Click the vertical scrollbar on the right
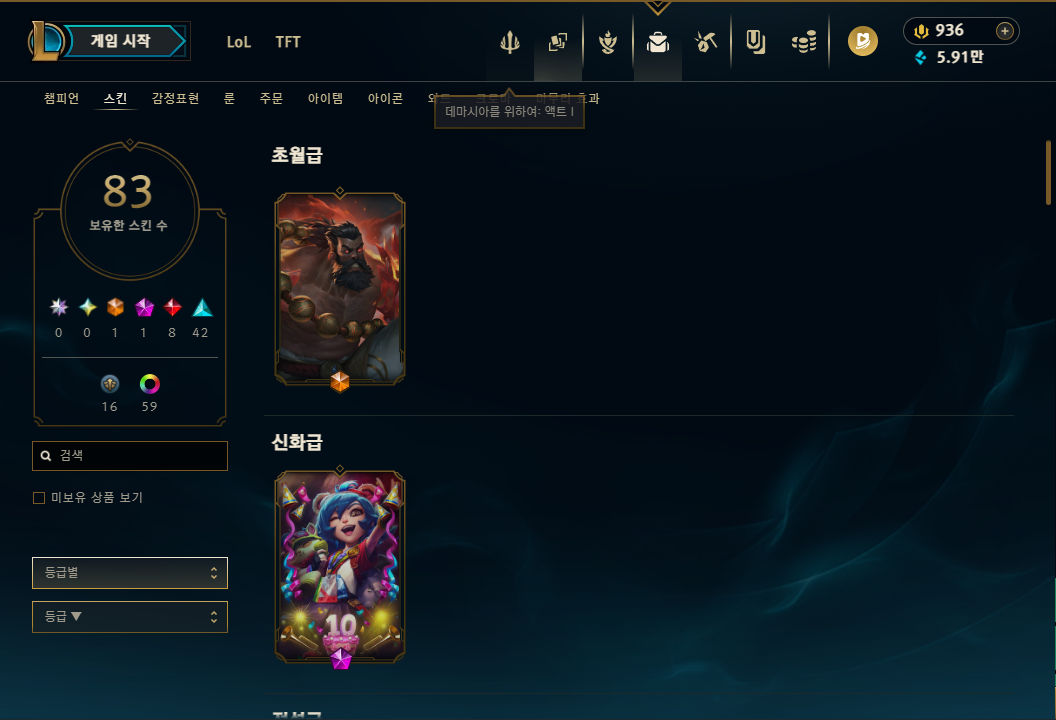This screenshot has width=1056, height=720. coord(1048,172)
